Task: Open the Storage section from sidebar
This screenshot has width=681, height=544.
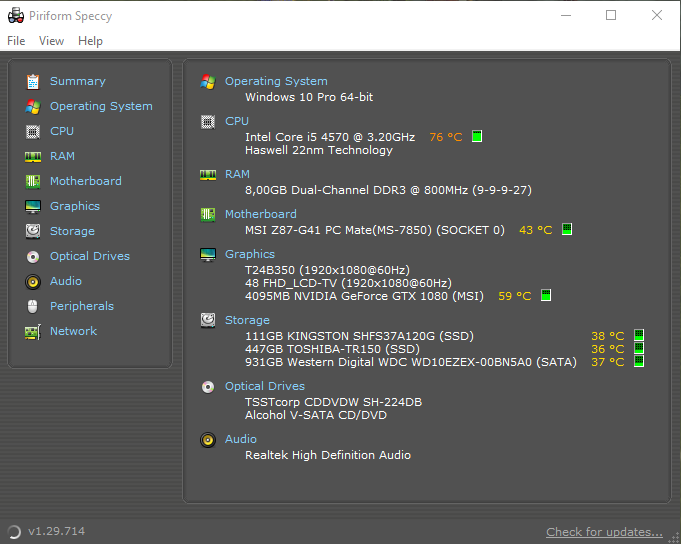Action: [72, 231]
